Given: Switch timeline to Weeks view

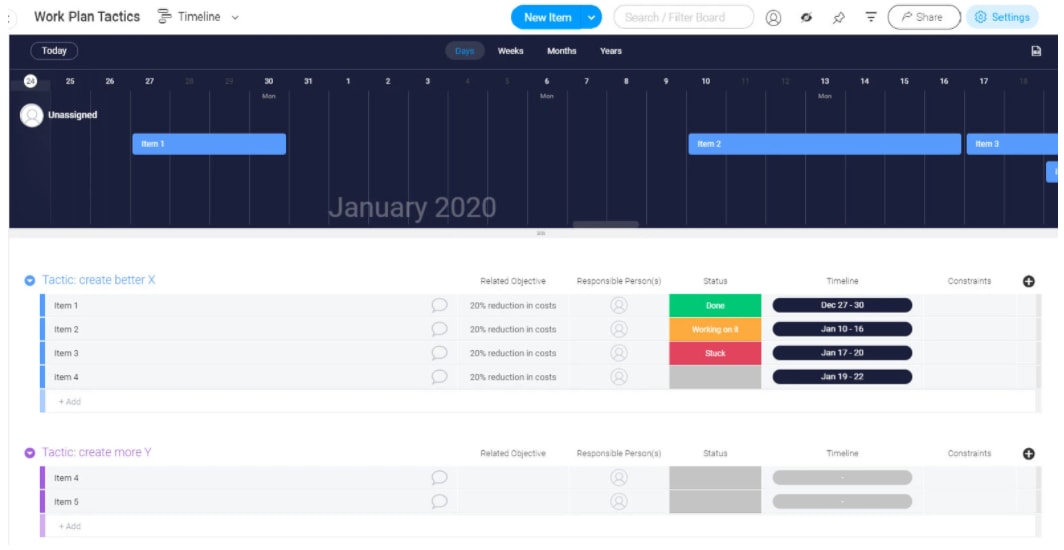Looking at the screenshot, I should coord(510,51).
